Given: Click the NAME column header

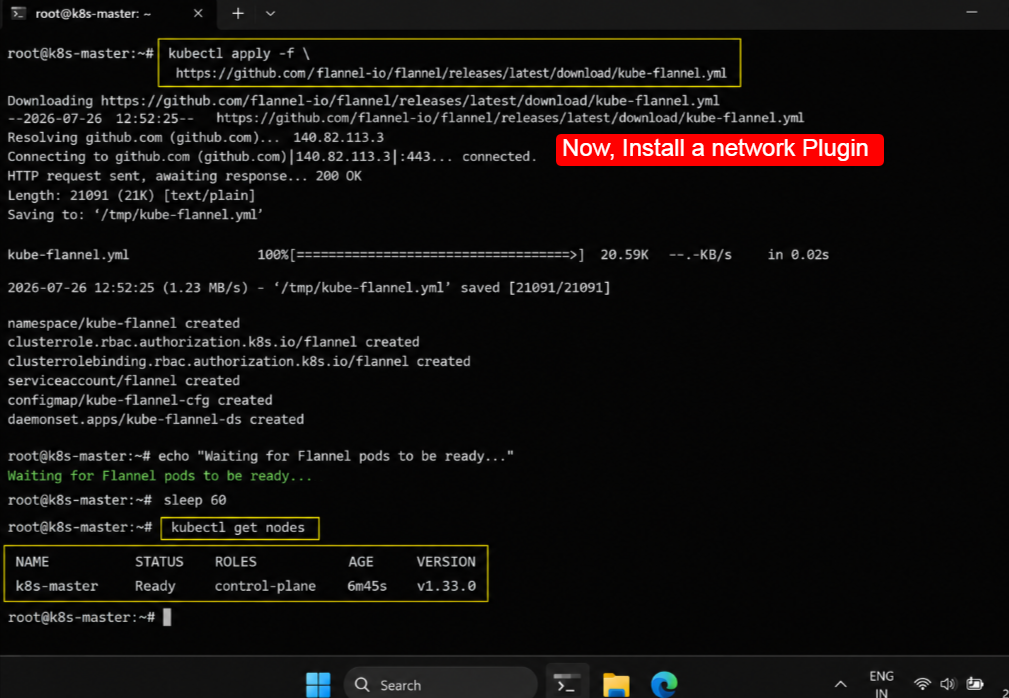Looking at the screenshot, I should (32, 562).
